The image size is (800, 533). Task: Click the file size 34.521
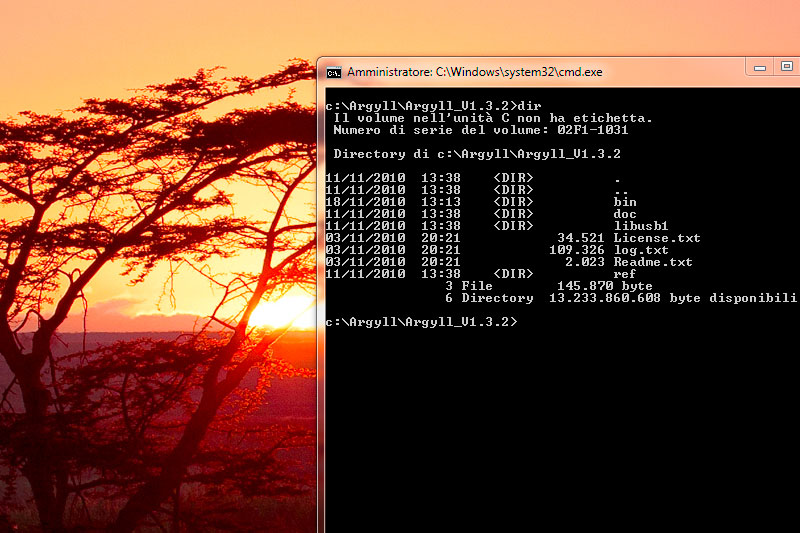point(581,238)
